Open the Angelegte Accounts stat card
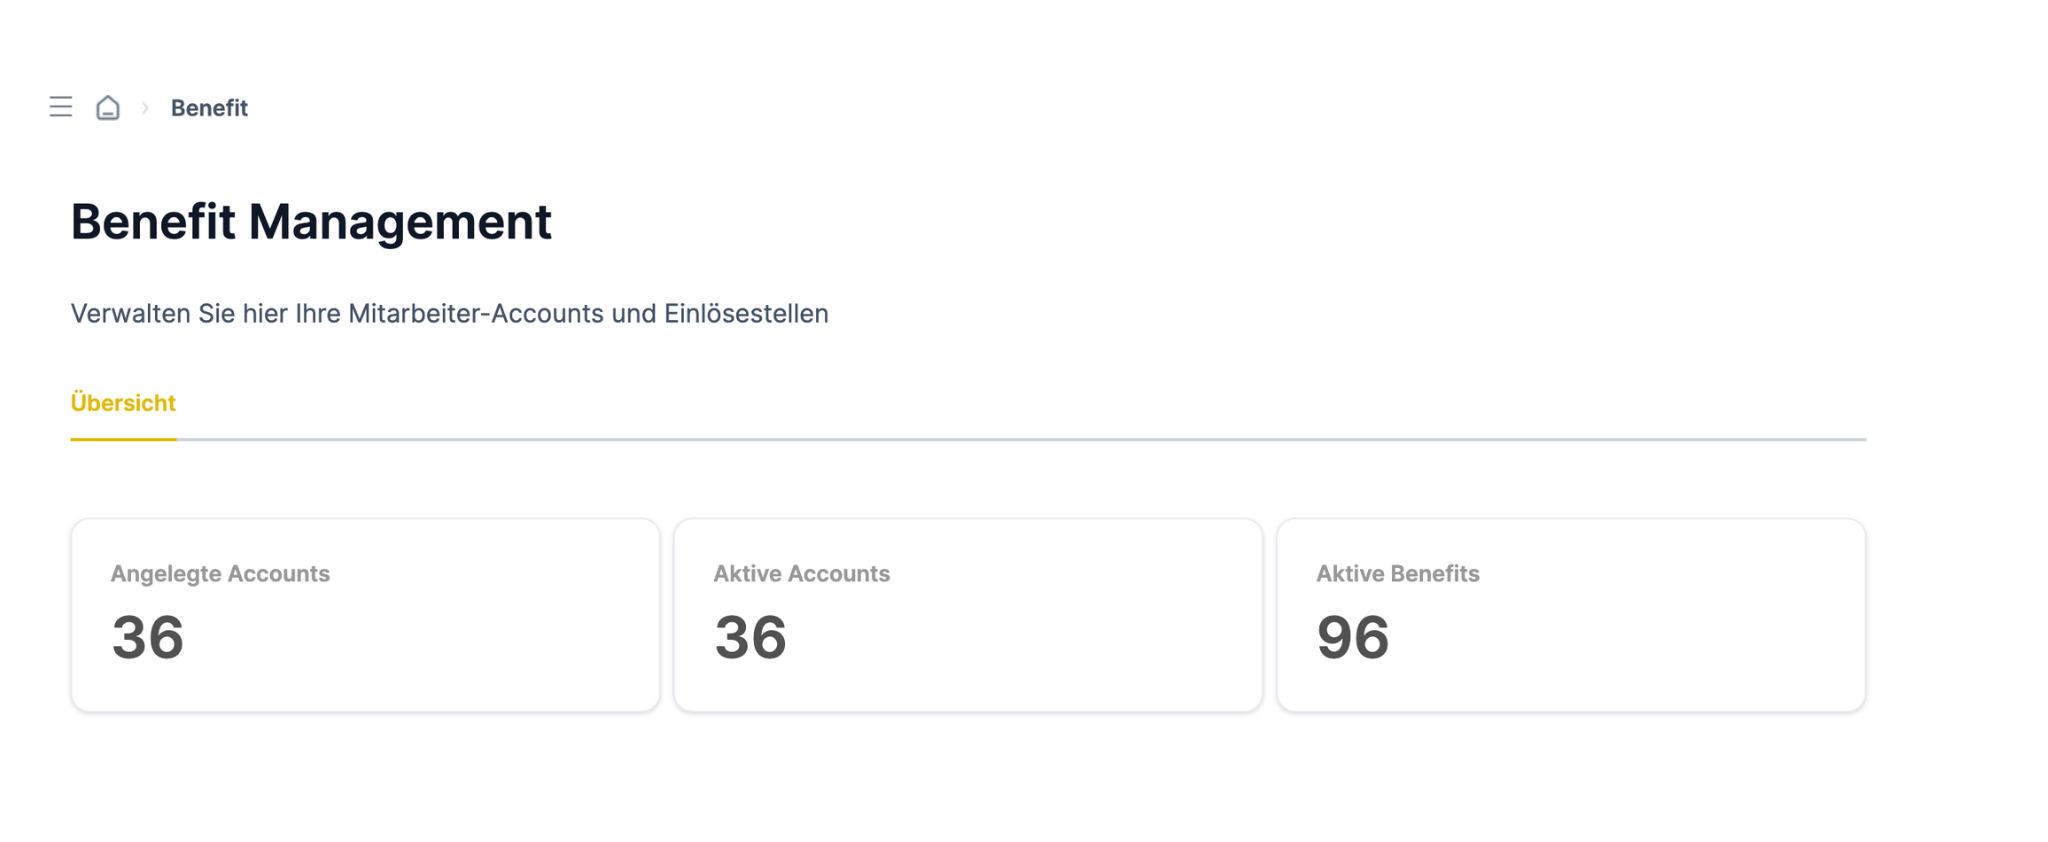Image resolution: width=2048 pixels, height=842 pixels. 365,615
